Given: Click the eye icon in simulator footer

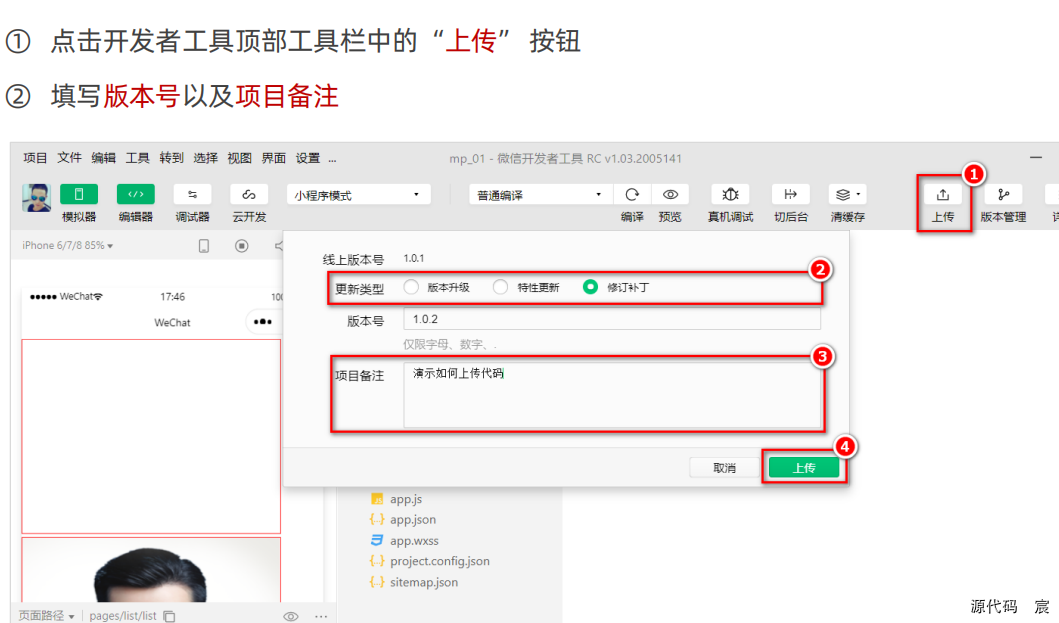Looking at the screenshot, I should click(x=290, y=616).
